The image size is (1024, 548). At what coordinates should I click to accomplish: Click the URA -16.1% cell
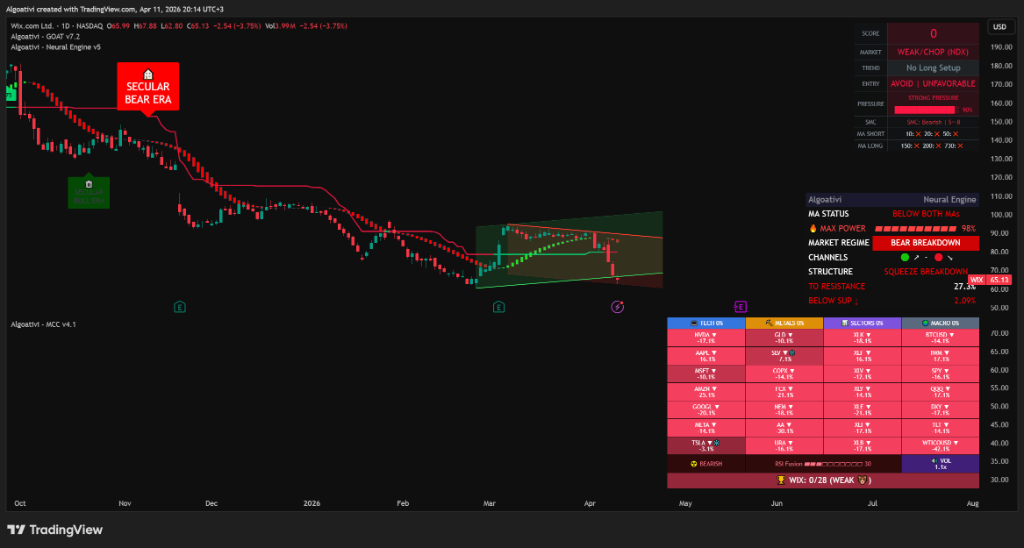pyautogui.click(x=784, y=446)
